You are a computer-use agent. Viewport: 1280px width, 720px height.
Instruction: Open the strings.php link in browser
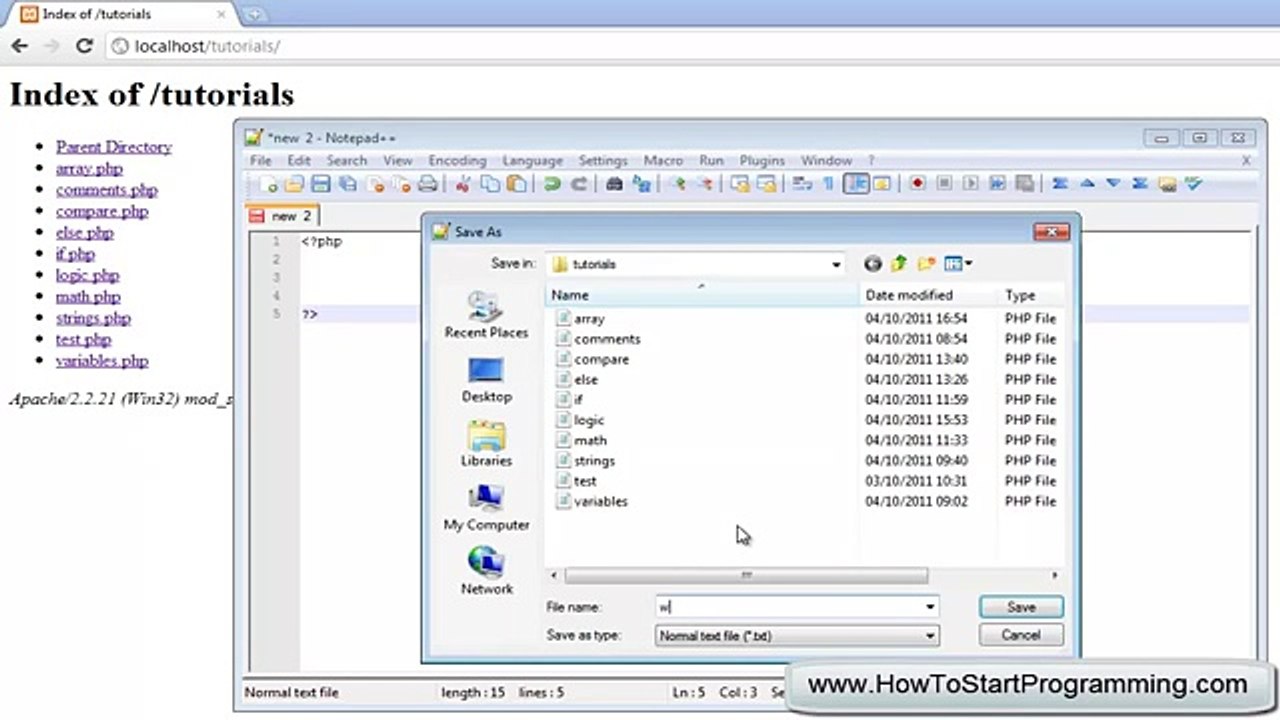click(x=93, y=318)
